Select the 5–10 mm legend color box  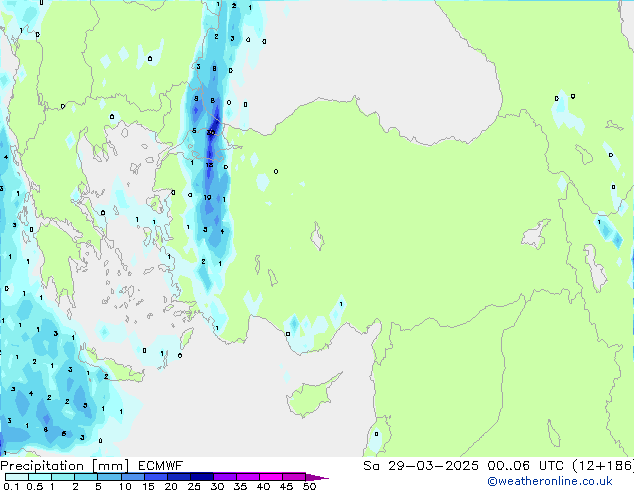pyautogui.click(x=109, y=477)
